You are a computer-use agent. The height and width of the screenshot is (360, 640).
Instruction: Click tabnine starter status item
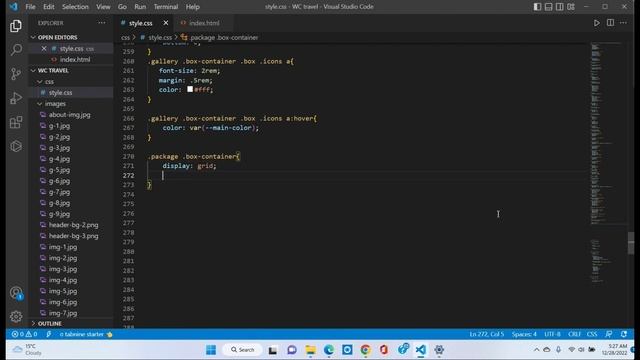86,334
